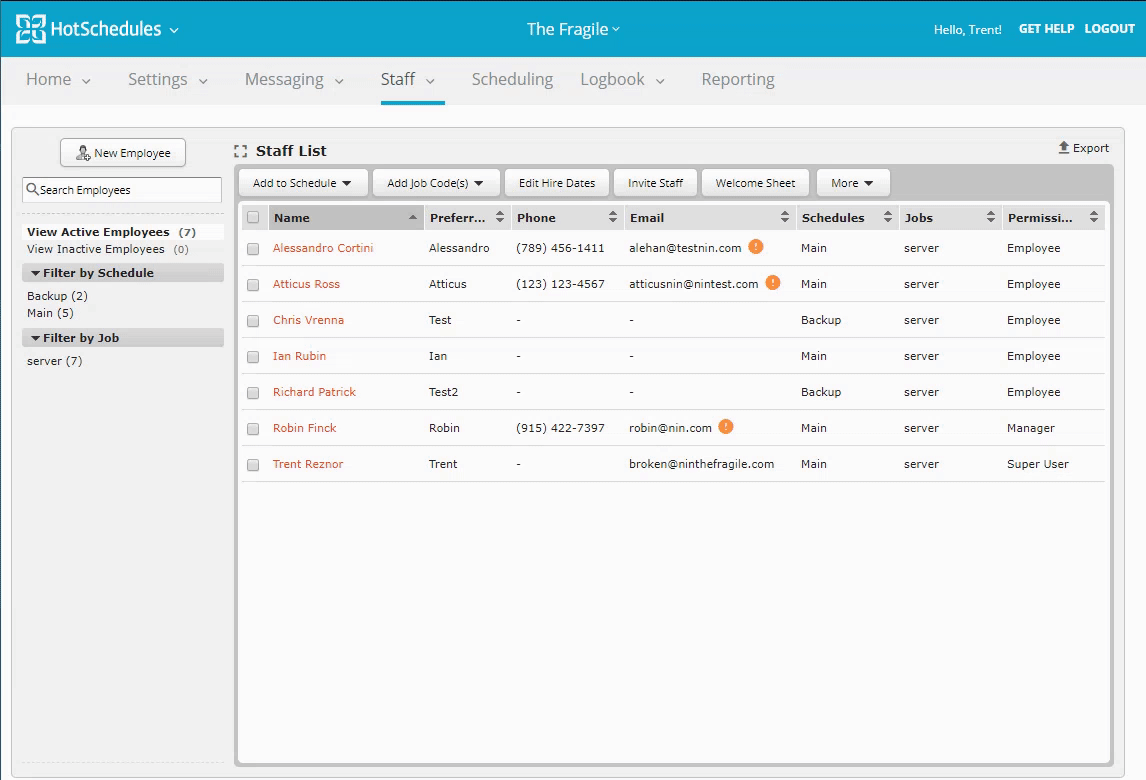1146x780 pixels.
Task: Check the box for Atticus Ross
Action: pos(253,285)
